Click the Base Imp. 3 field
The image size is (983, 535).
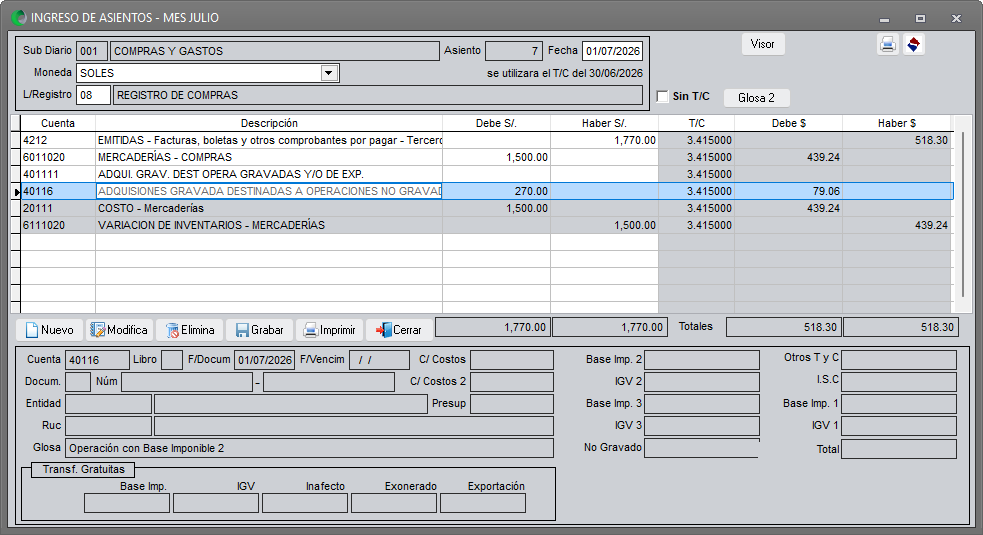[702, 404]
